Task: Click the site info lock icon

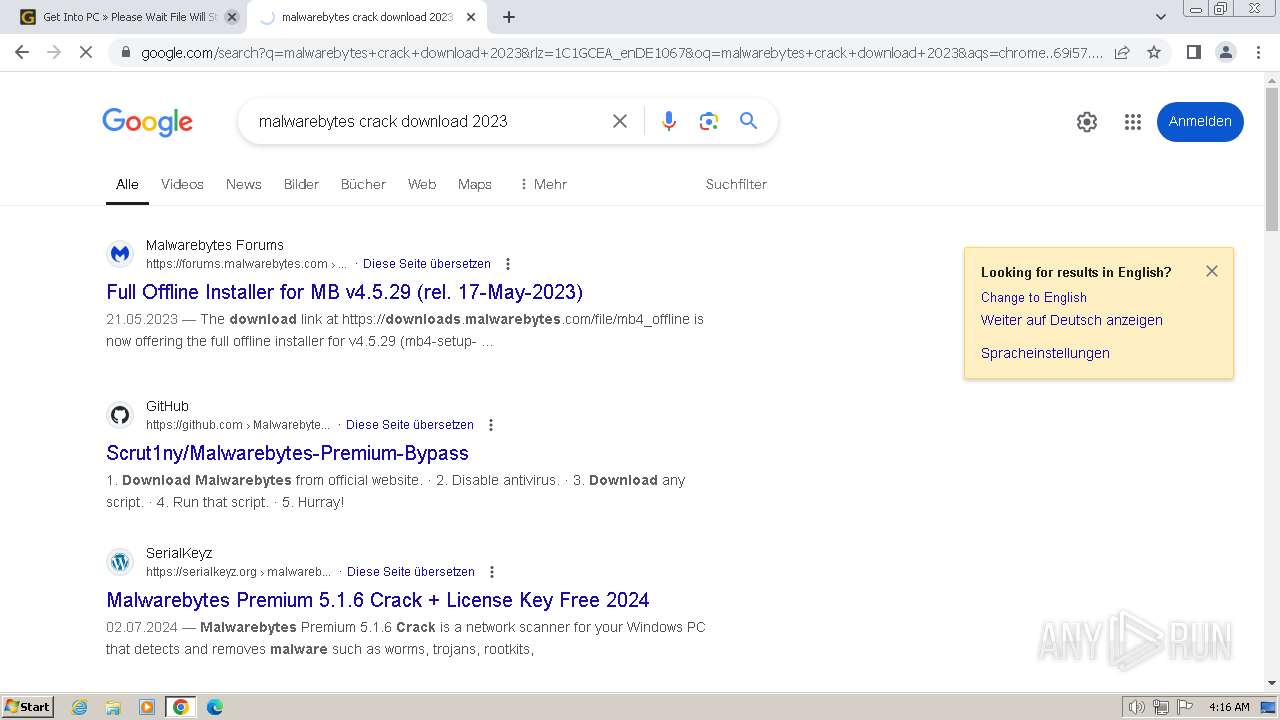Action: click(125, 52)
